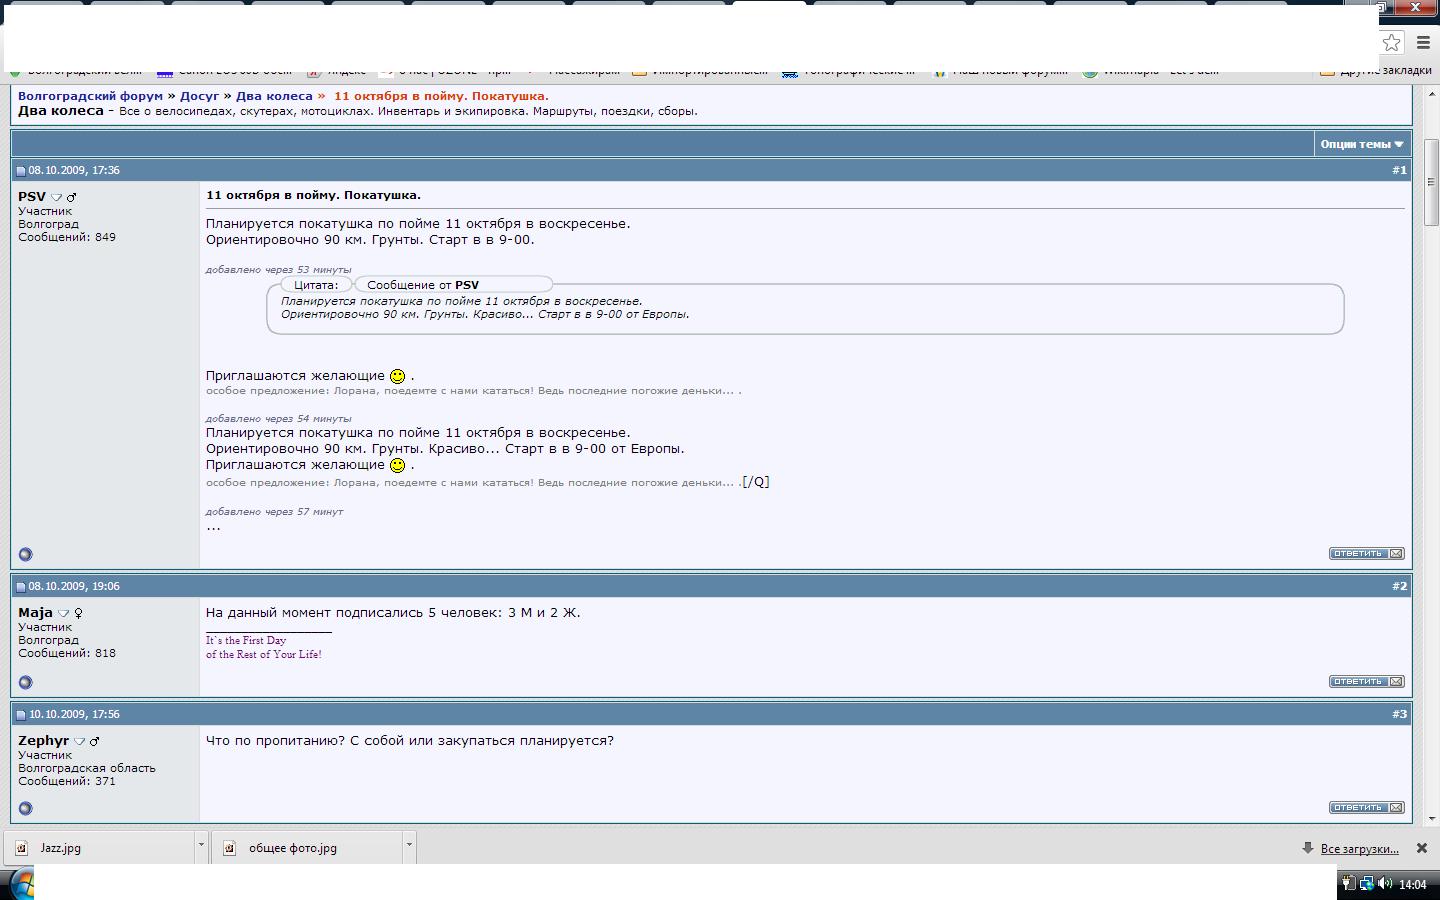Screen dimensions: 1440x900
Task: Expand the общее фото.jpg download options arrow
Action: [409, 846]
